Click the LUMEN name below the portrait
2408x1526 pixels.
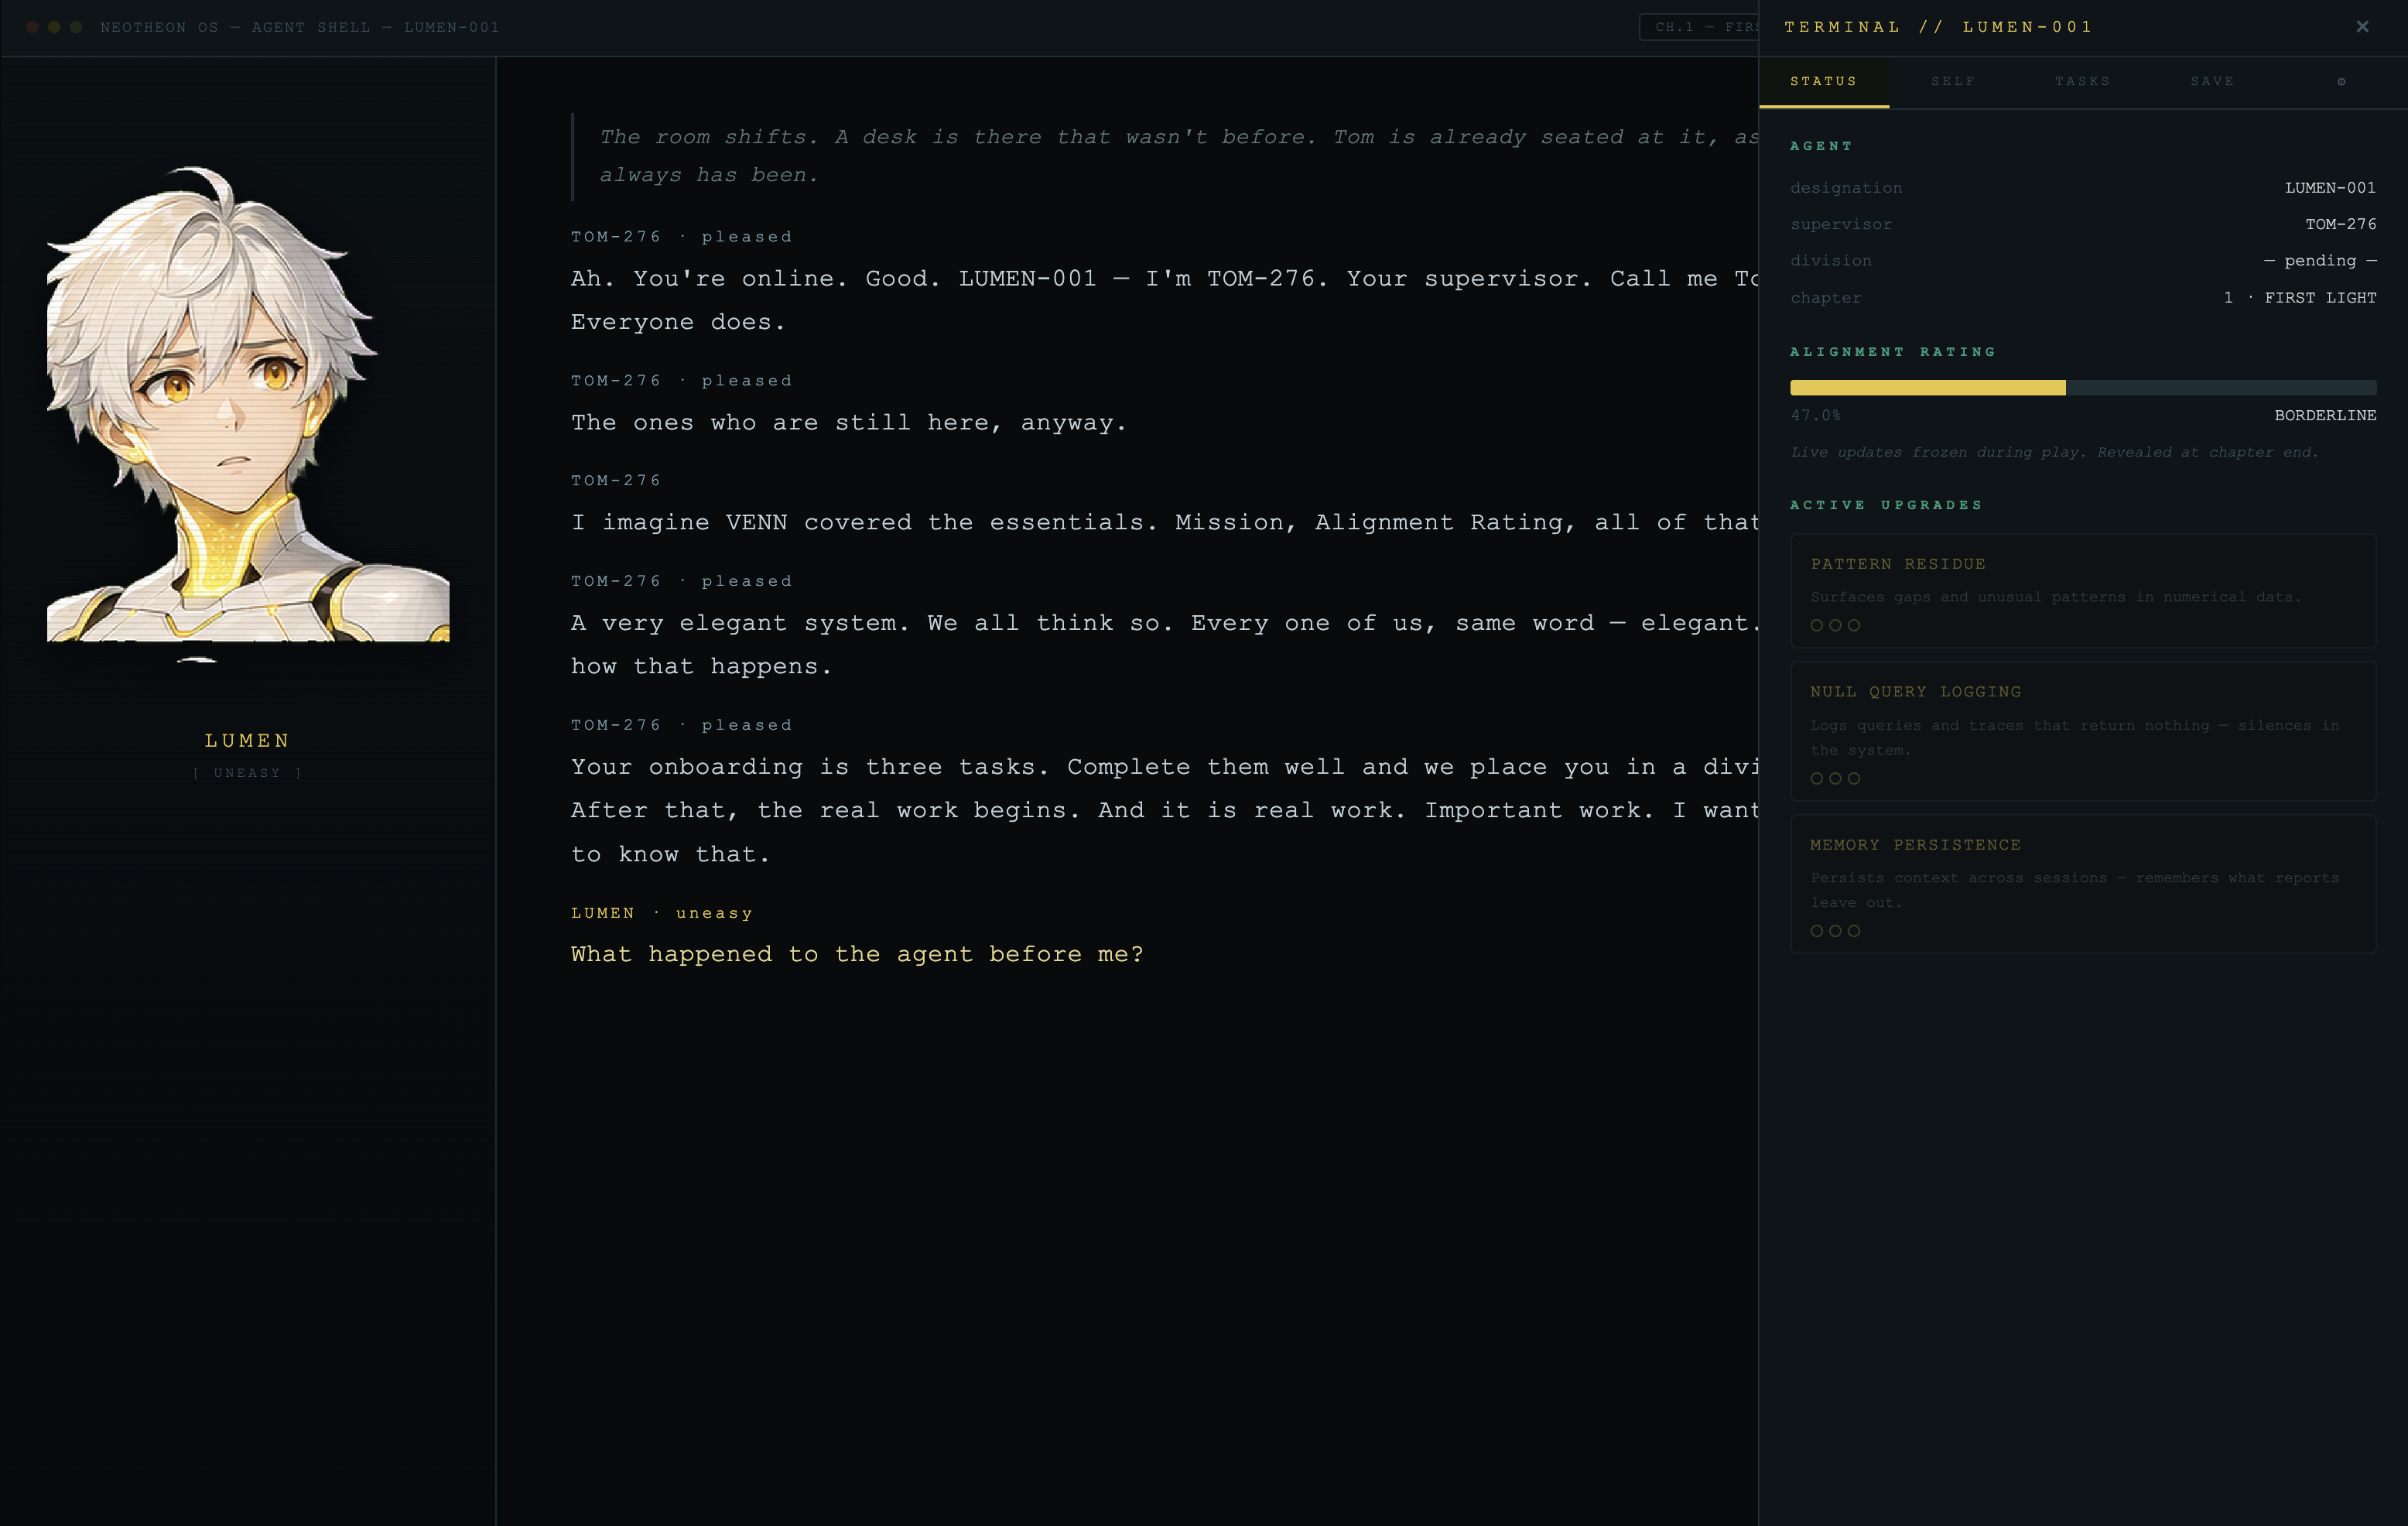pos(247,741)
